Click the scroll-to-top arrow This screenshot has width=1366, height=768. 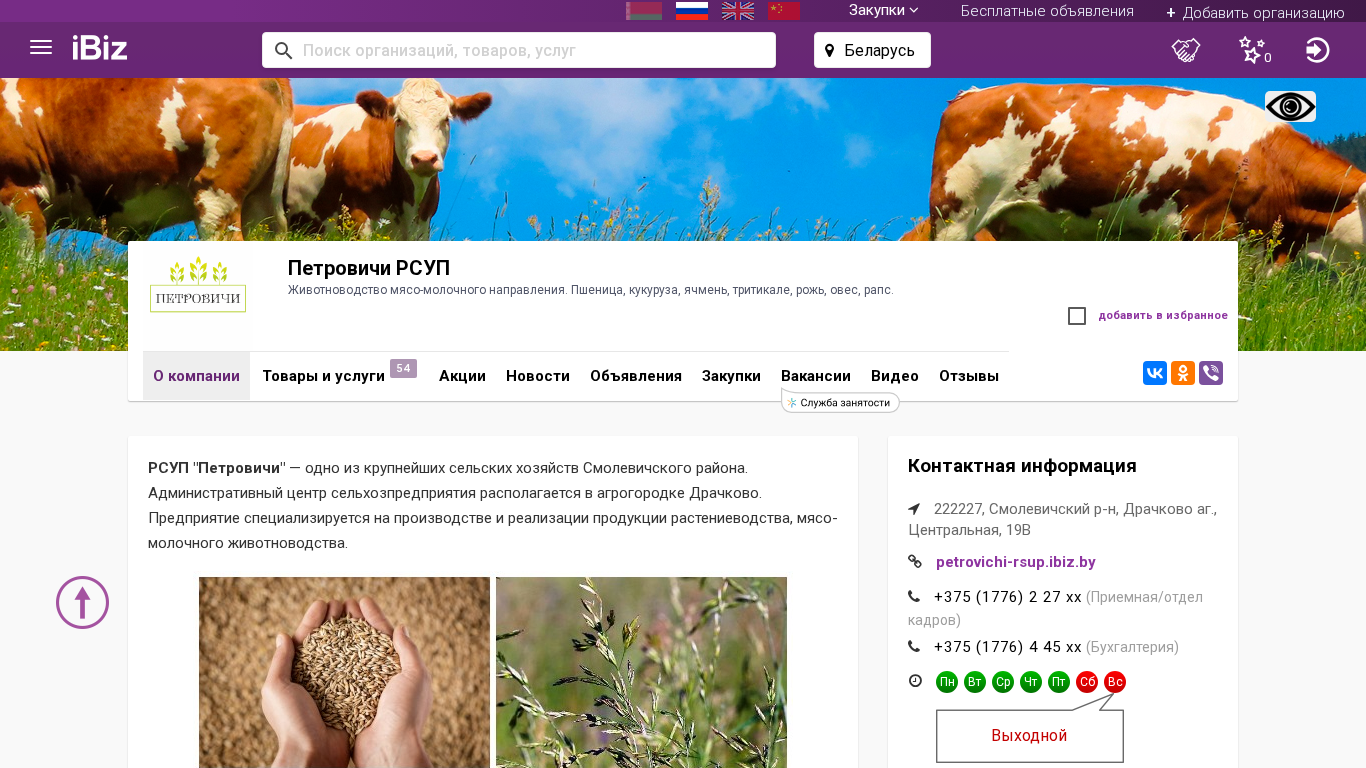pyautogui.click(x=82, y=603)
